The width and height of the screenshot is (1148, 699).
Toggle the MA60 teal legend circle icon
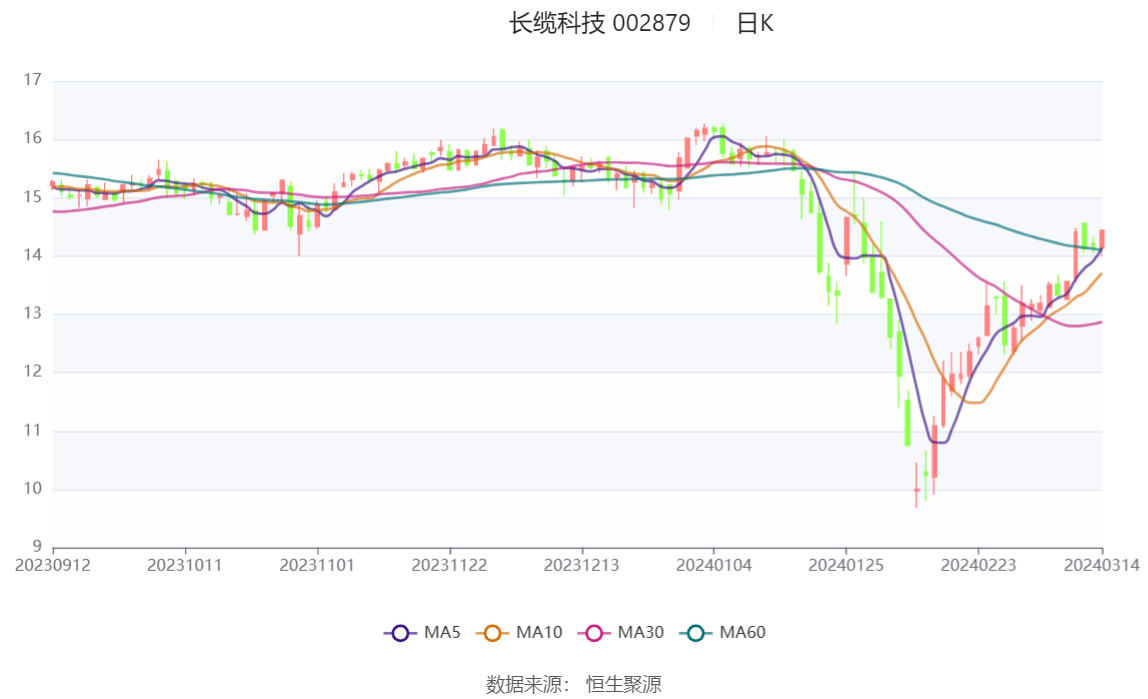pyautogui.click(x=696, y=633)
